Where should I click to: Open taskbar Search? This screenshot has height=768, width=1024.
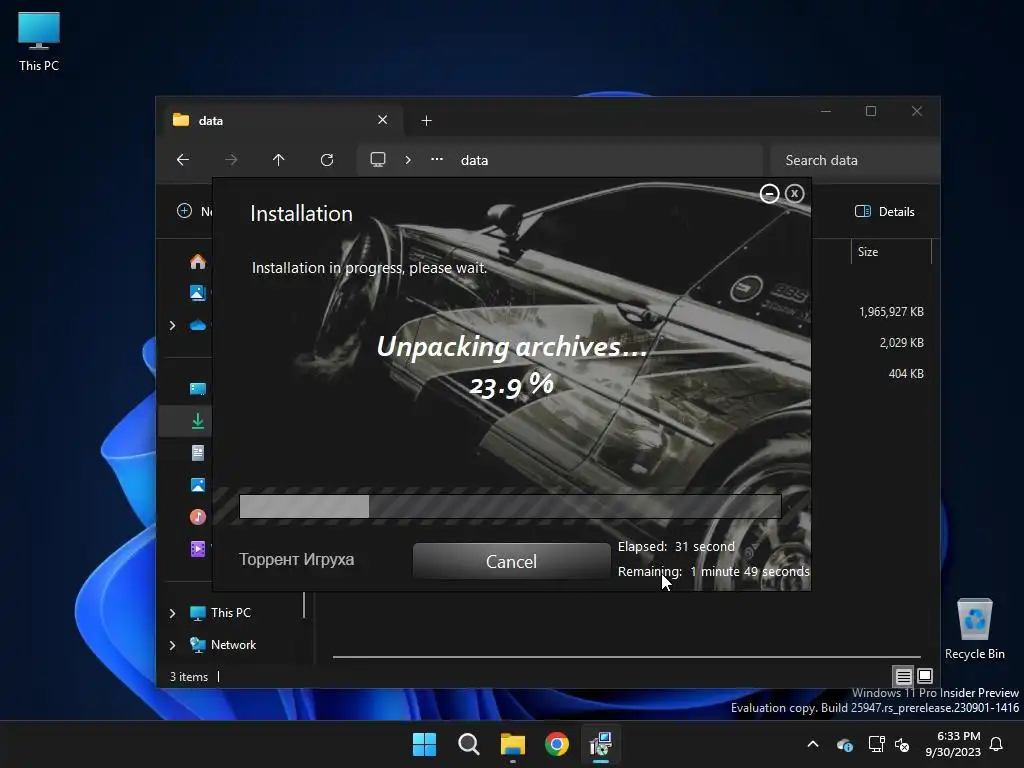(468, 744)
